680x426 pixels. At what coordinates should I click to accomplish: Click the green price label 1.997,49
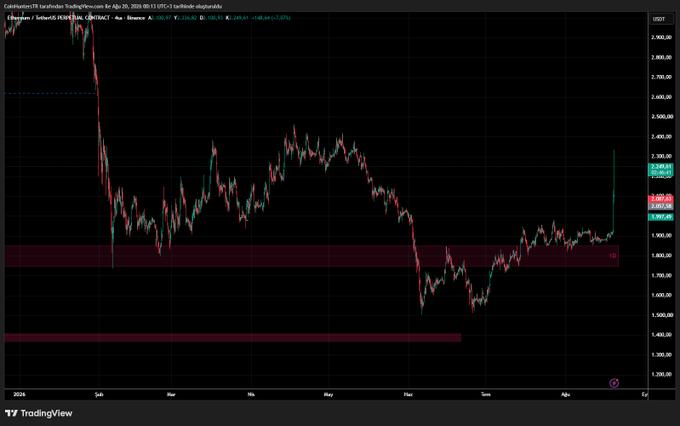(660, 216)
